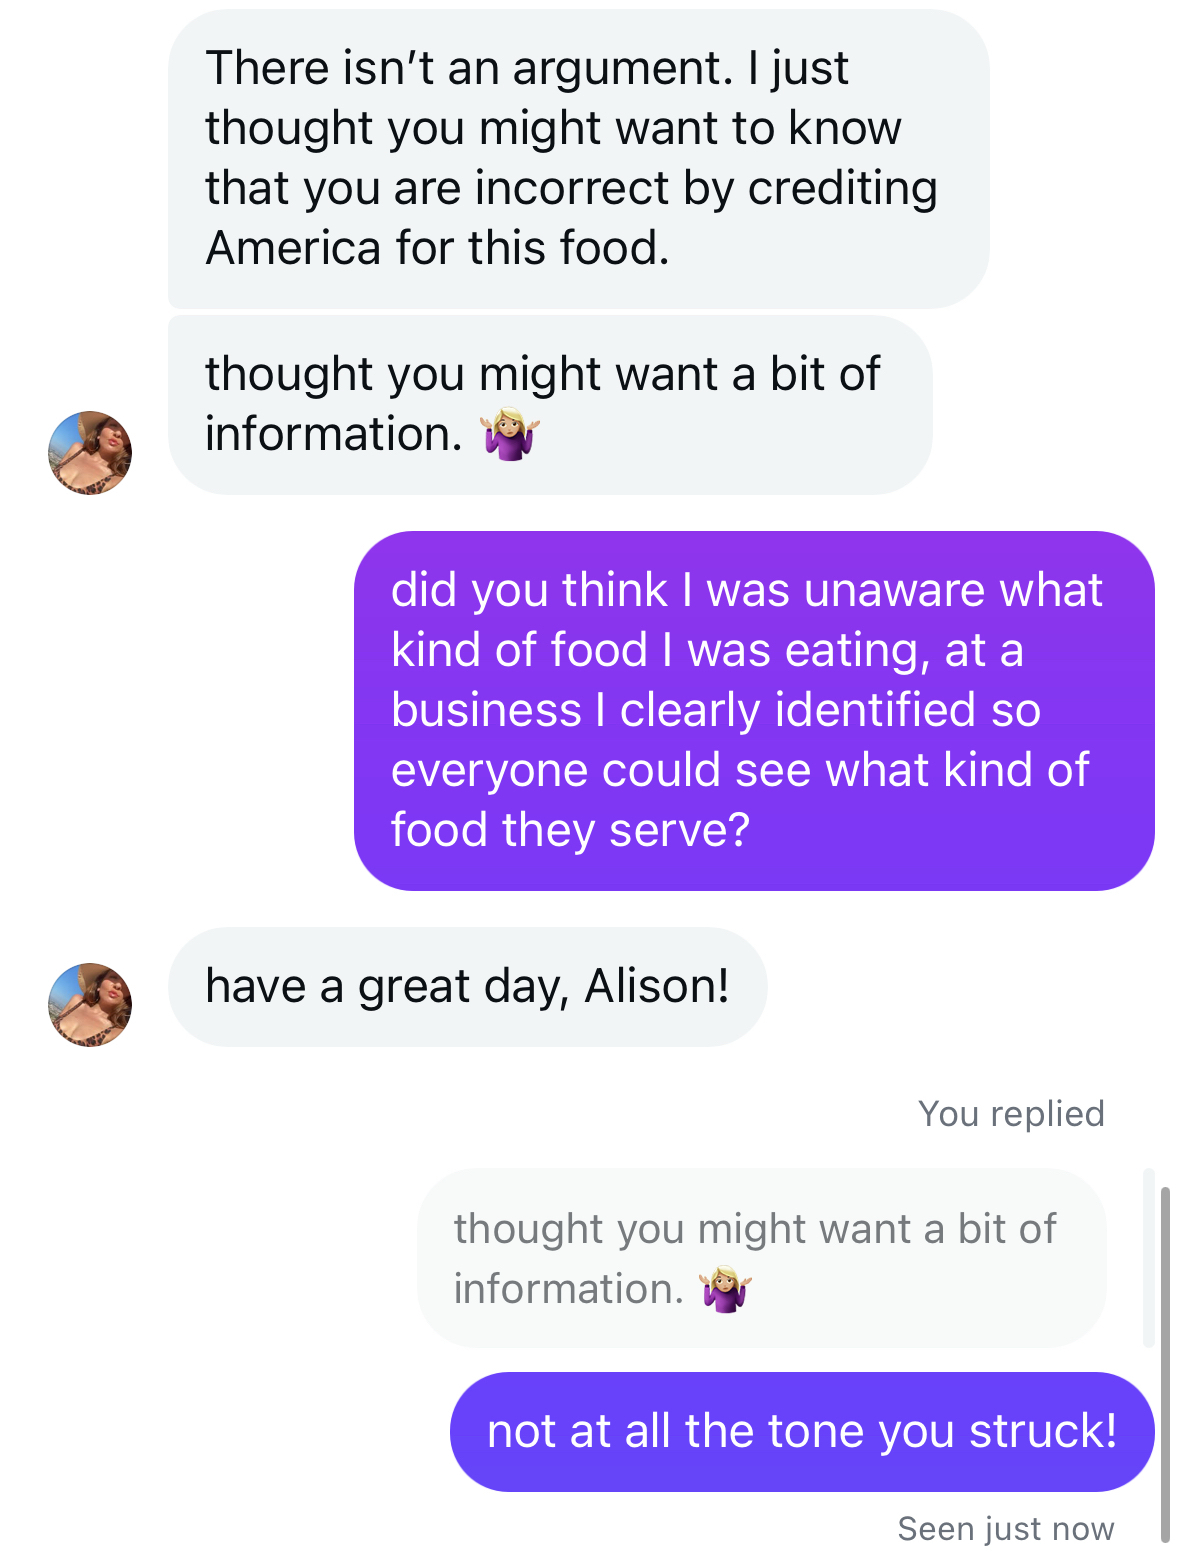Click the word "America" in the first message
This screenshot has width=1179, height=1557.
[293, 248]
